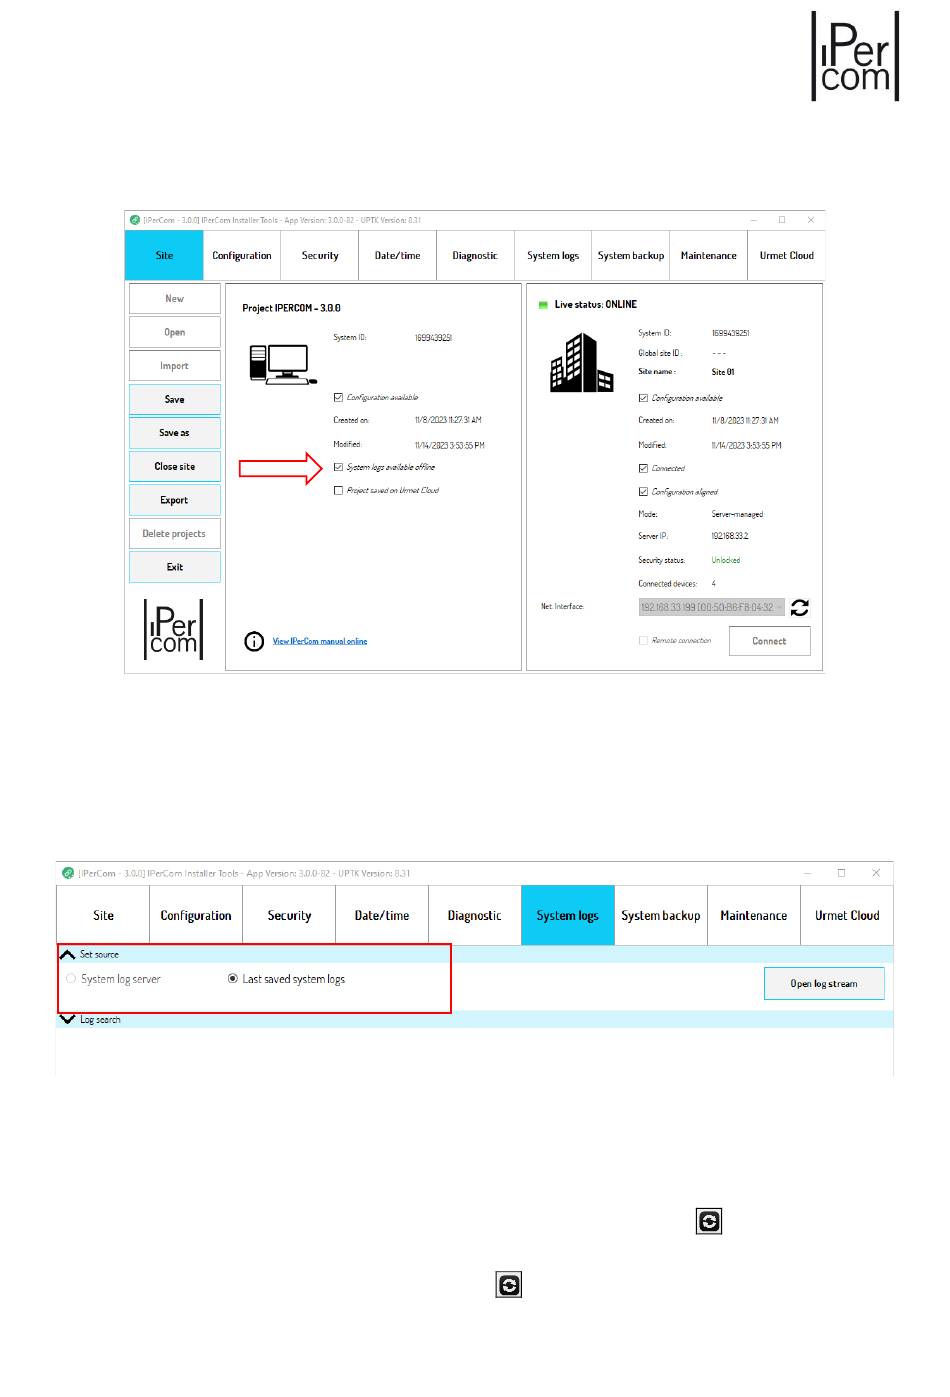Click the Exit button

[175, 567]
